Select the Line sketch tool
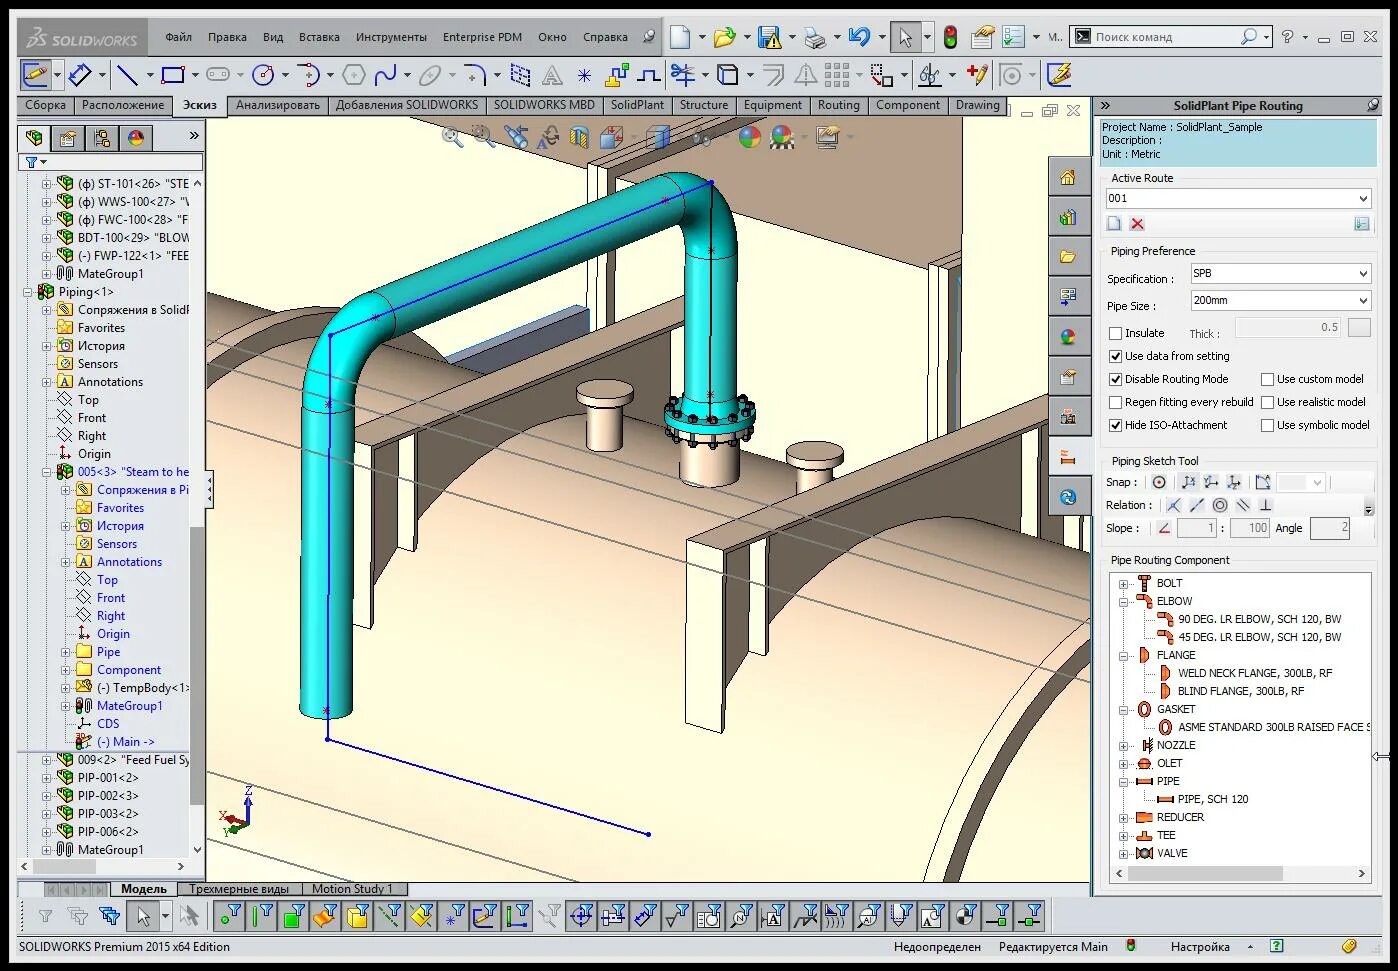The width and height of the screenshot is (1398, 971). 127,75
